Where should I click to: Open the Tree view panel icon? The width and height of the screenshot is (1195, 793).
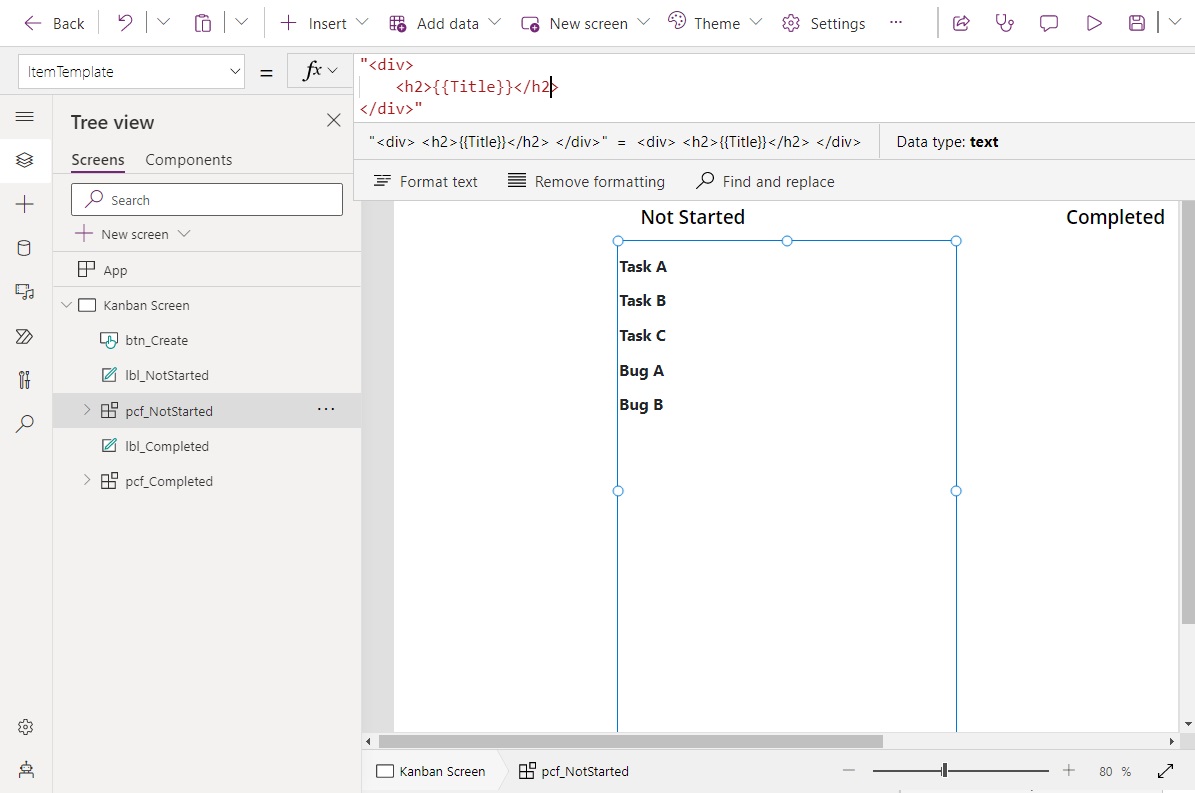pos(25,160)
